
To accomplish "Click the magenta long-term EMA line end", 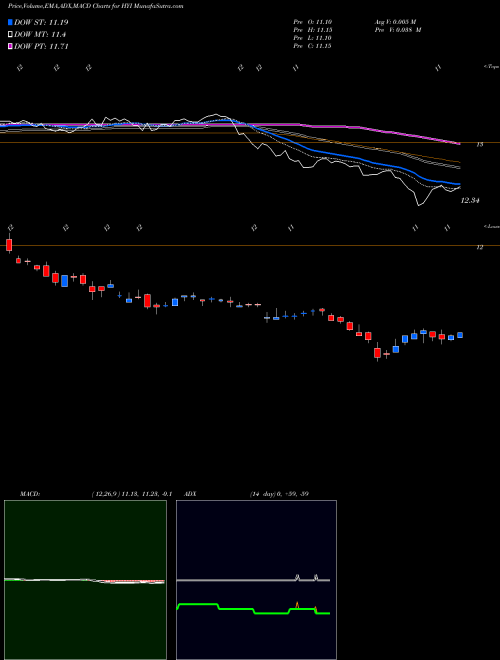I will click(458, 143).
